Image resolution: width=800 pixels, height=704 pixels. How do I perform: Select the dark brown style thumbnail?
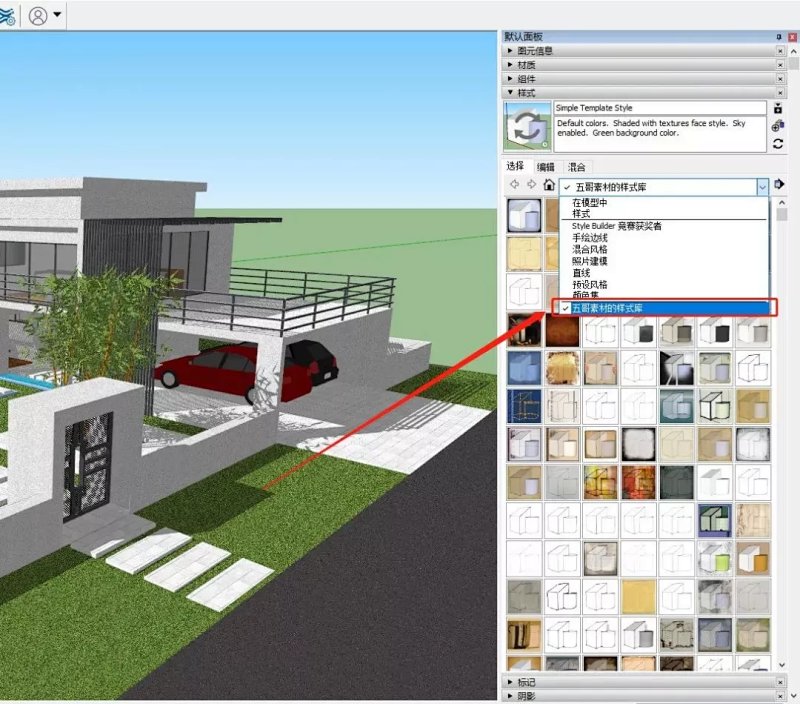point(562,330)
